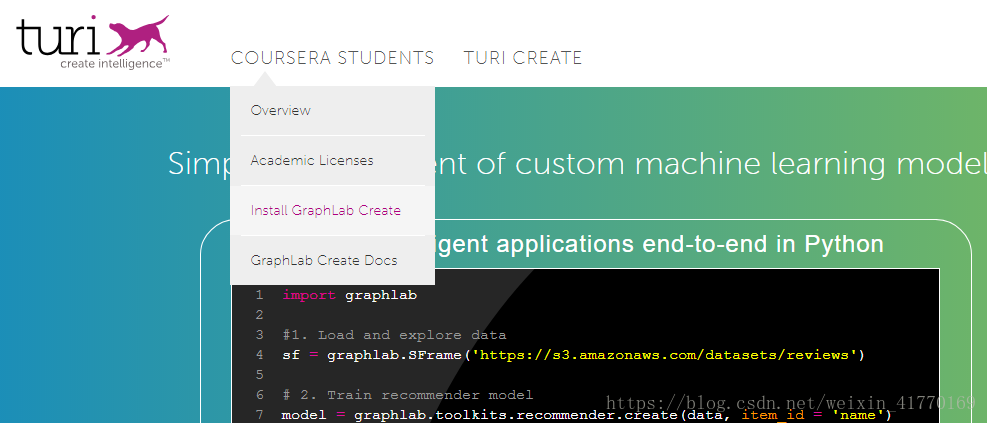Click the Turi dog logo
This screenshot has height=423, width=987.
click(x=93, y=42)
